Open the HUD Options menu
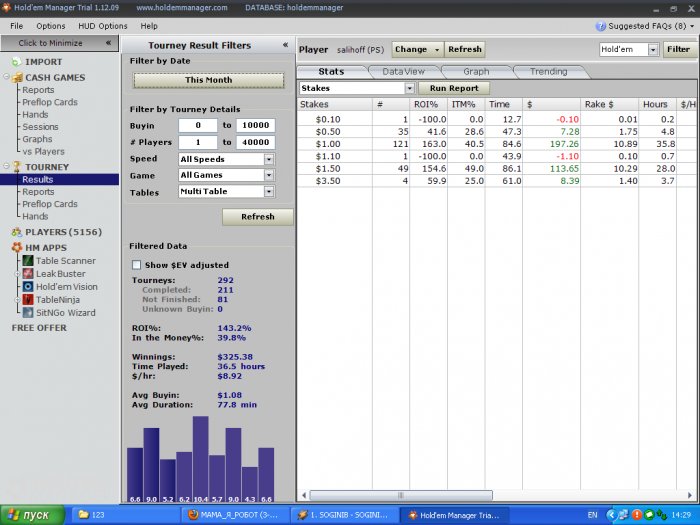 point(99,26)
